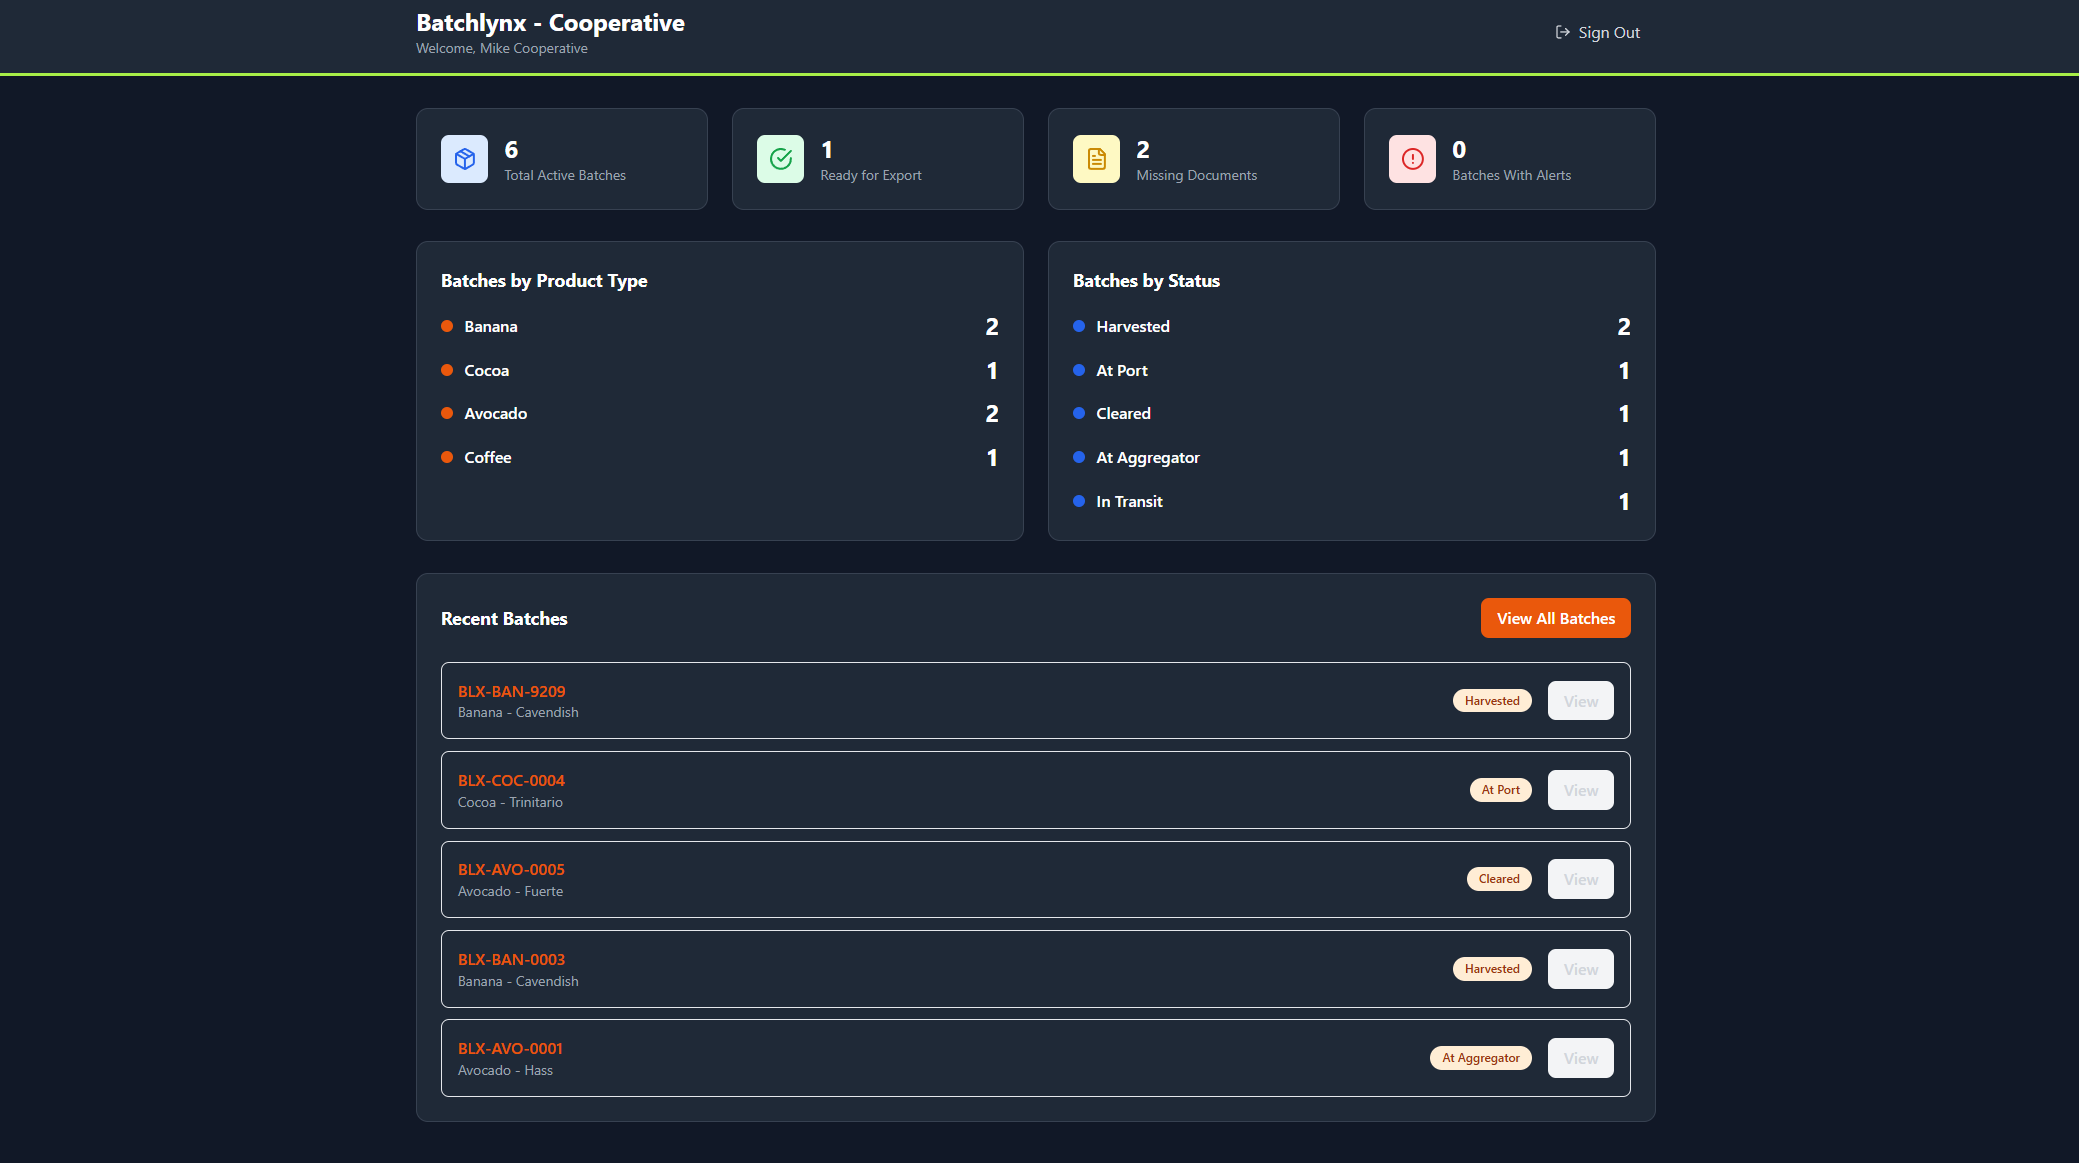Click the blue dot beside In Transit

click(x=1079, y=502)
